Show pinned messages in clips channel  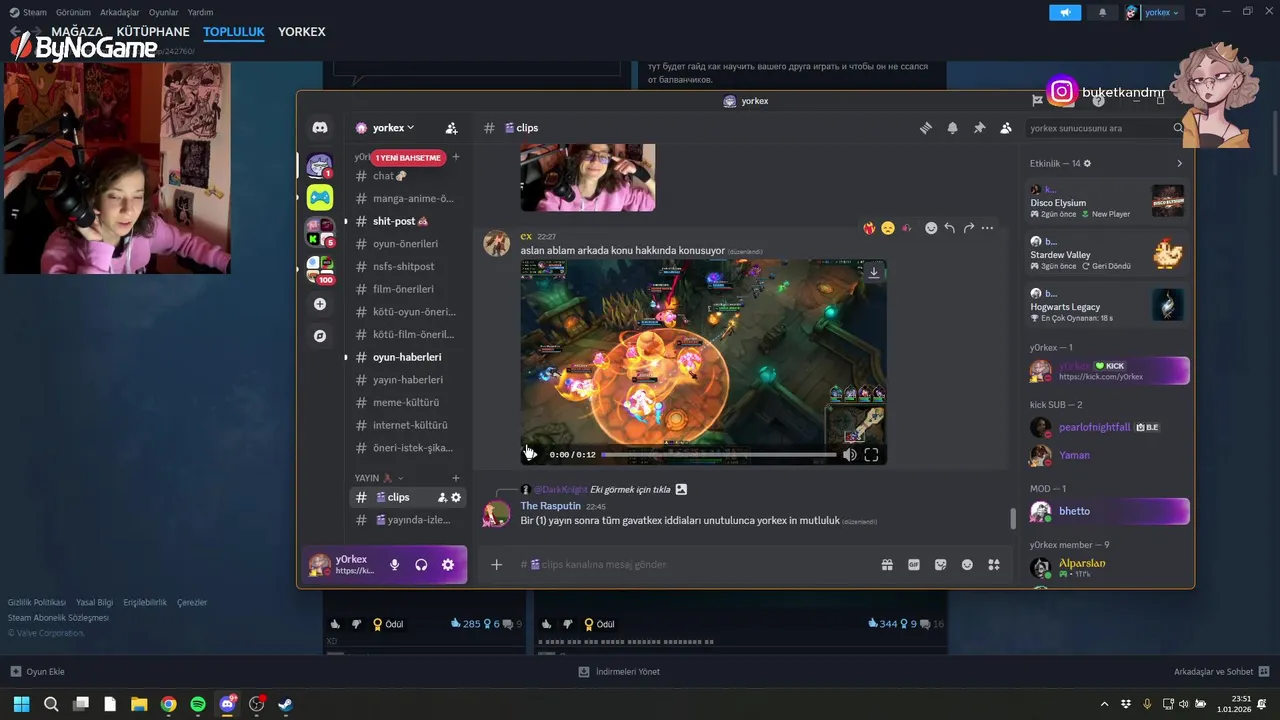pos(979,128)
